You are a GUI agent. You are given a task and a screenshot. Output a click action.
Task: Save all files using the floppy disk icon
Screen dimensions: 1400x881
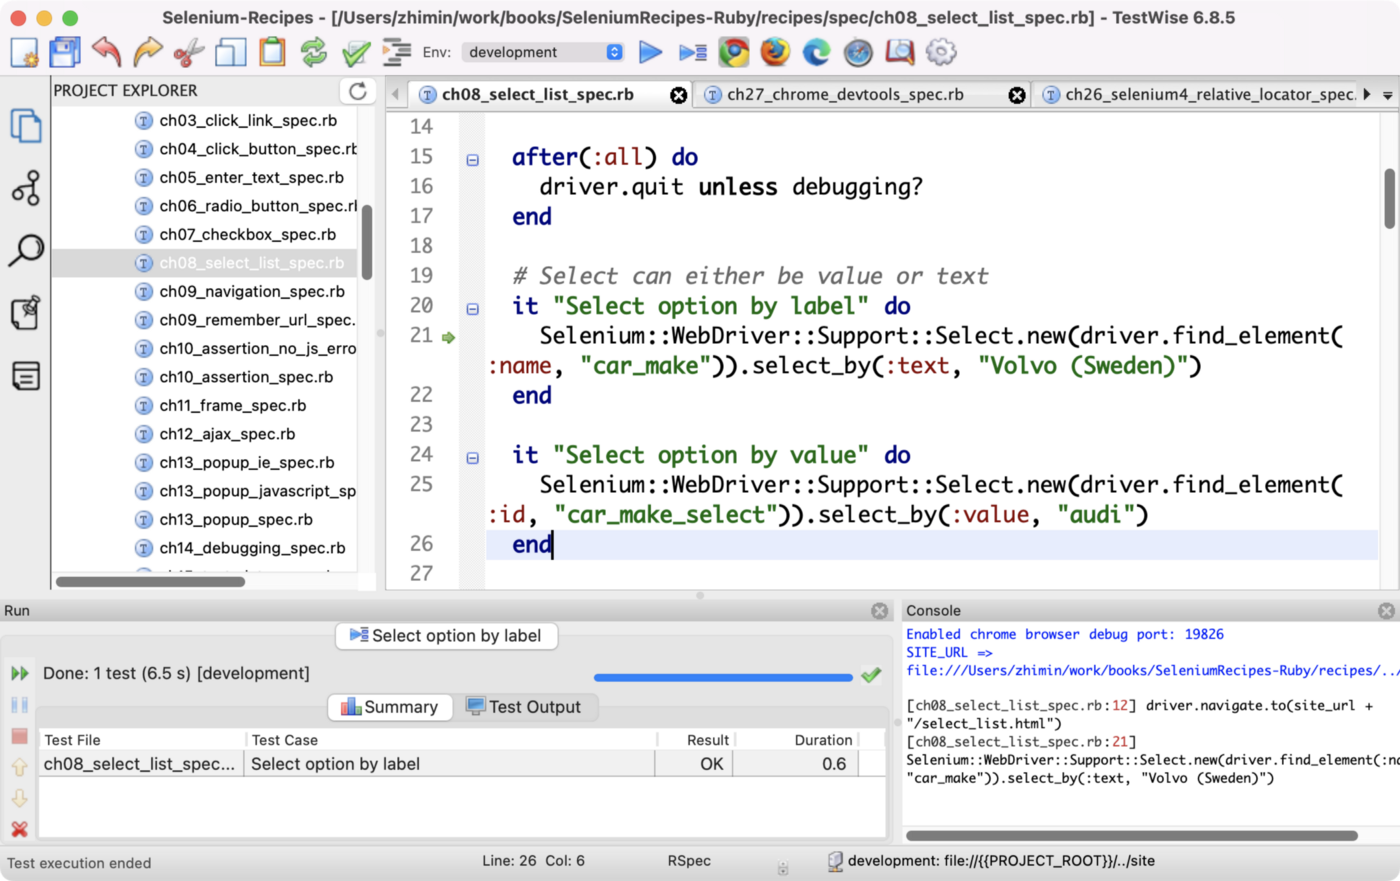click(65, 52)
